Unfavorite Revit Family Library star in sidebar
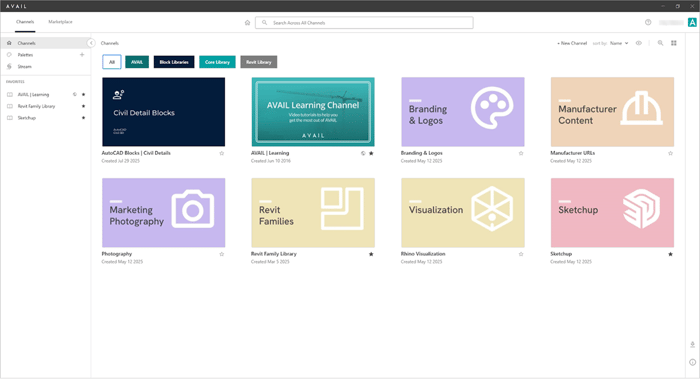 pyautogui.click(x=83, y=106)
